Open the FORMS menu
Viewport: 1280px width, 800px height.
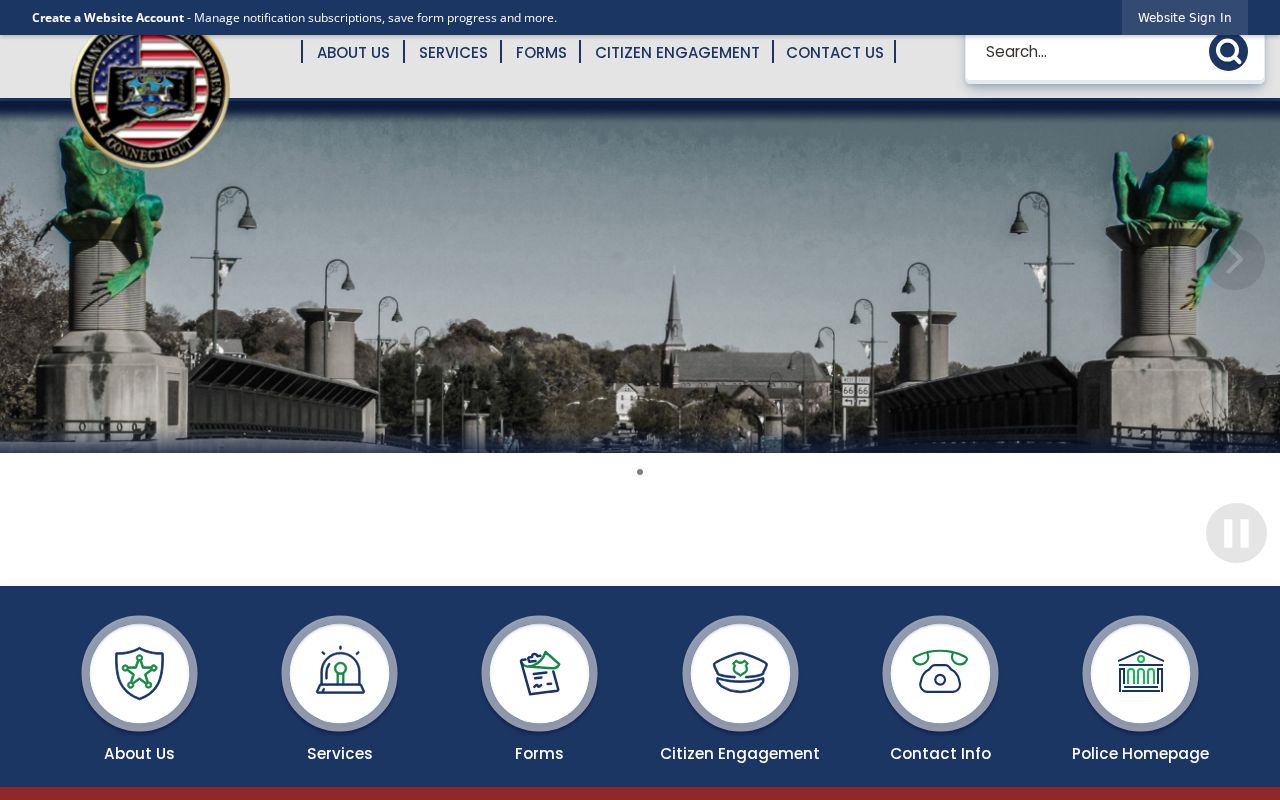[541, 52]
